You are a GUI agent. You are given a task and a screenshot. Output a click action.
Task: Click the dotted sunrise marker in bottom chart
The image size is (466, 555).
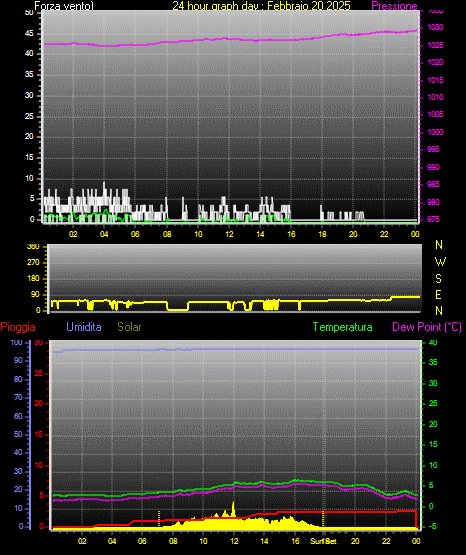click(x=159, y=518)
